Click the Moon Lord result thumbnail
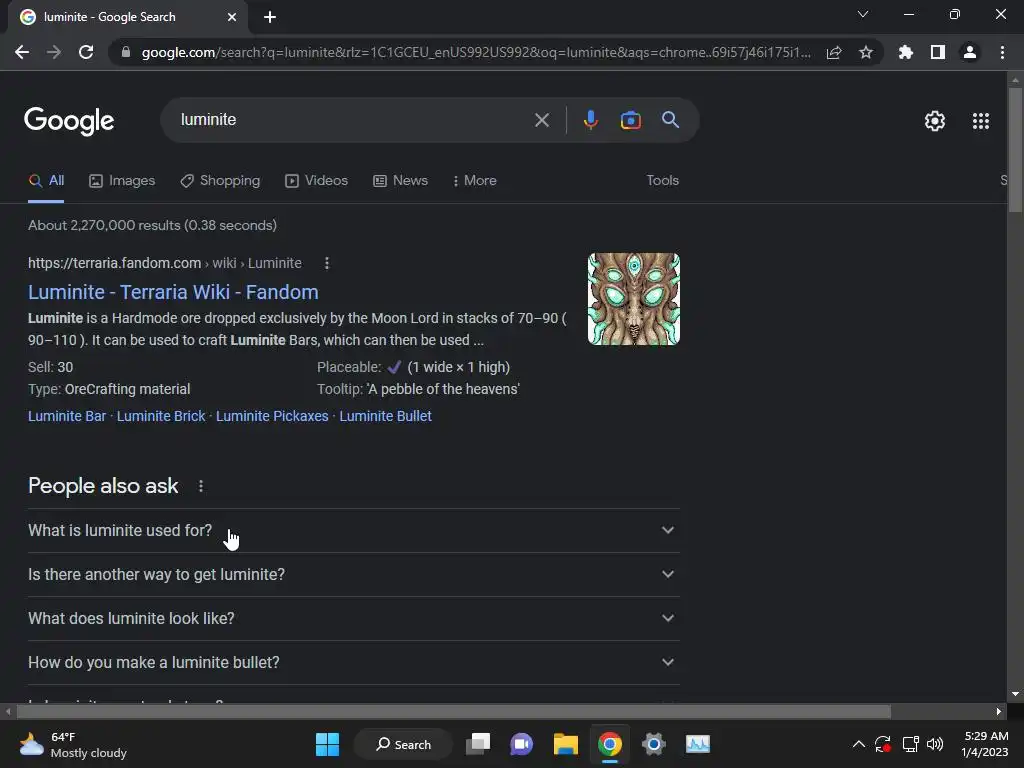 coord(633,299)
